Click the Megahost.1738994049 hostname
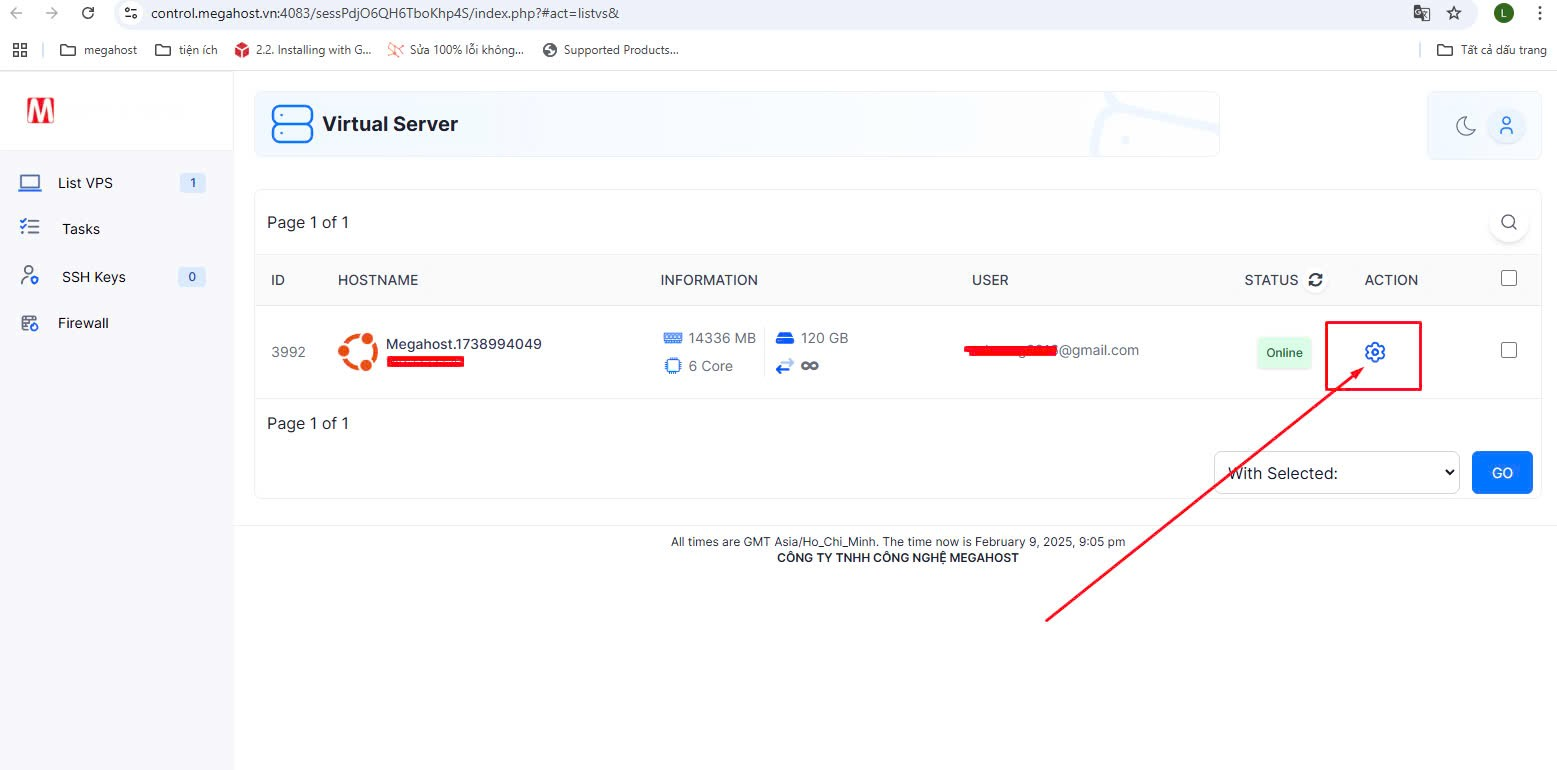Screen dimensions: 1557x770 click(x=463, y=344)
